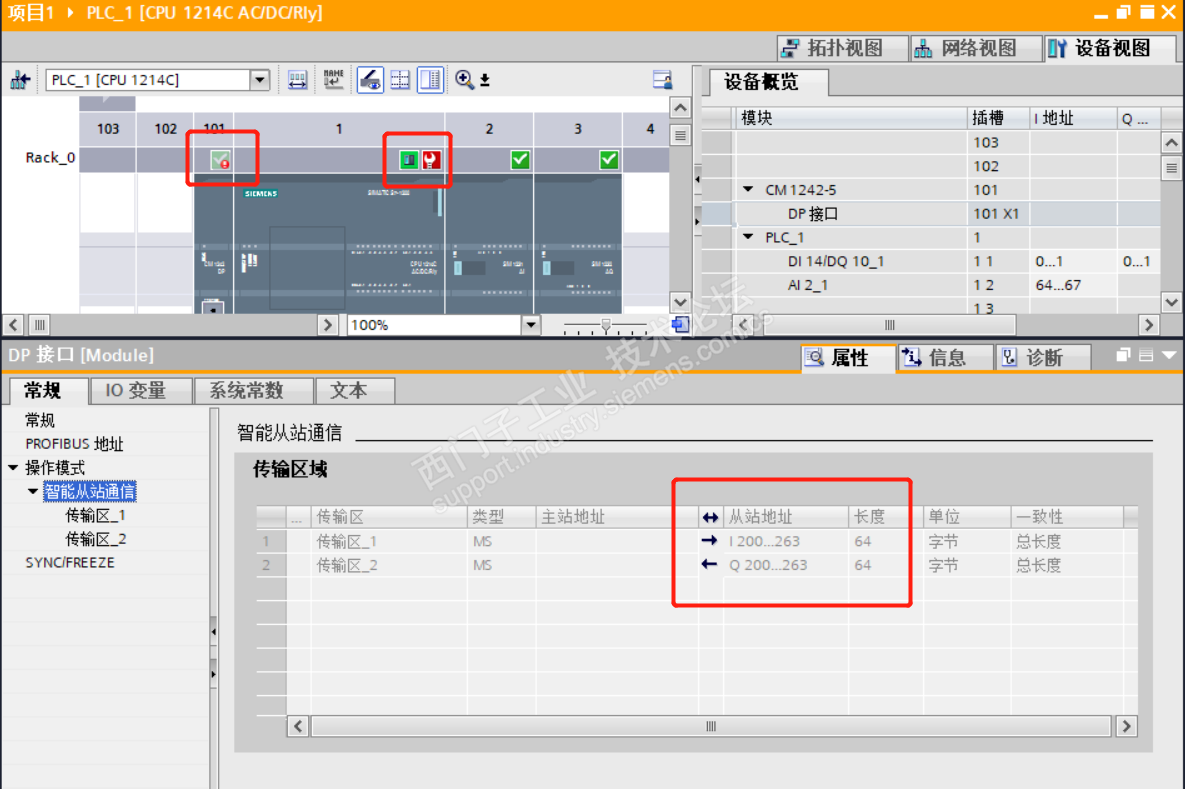
Task: Switch to the 拓扑视图 tab
Action: click(x=843, y=48)
